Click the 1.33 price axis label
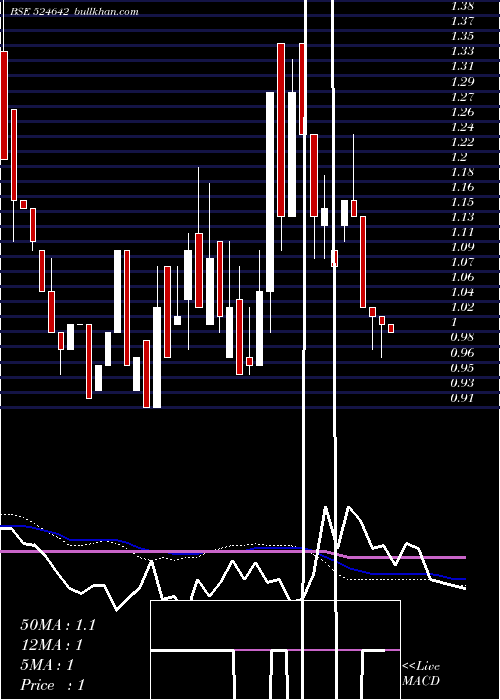 click(462, 51)
